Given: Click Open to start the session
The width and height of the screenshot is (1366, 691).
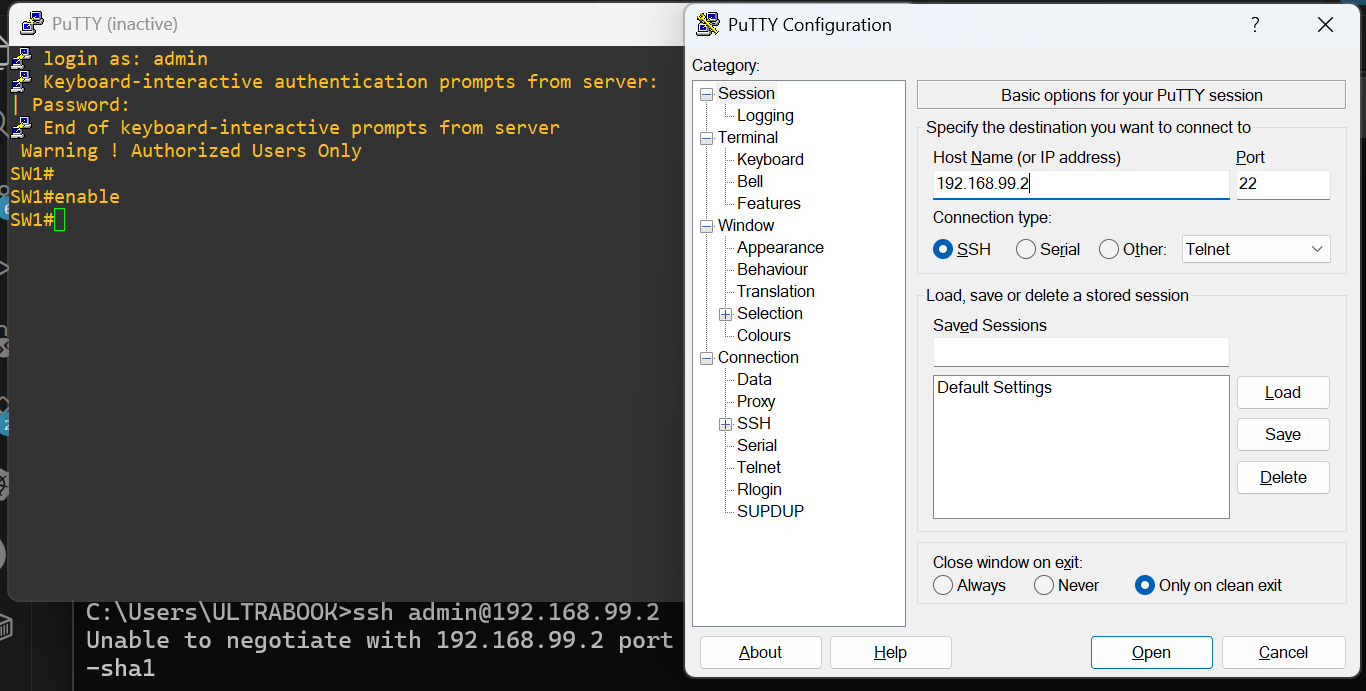Looking at the screenshot, I should click(1151, 653).
